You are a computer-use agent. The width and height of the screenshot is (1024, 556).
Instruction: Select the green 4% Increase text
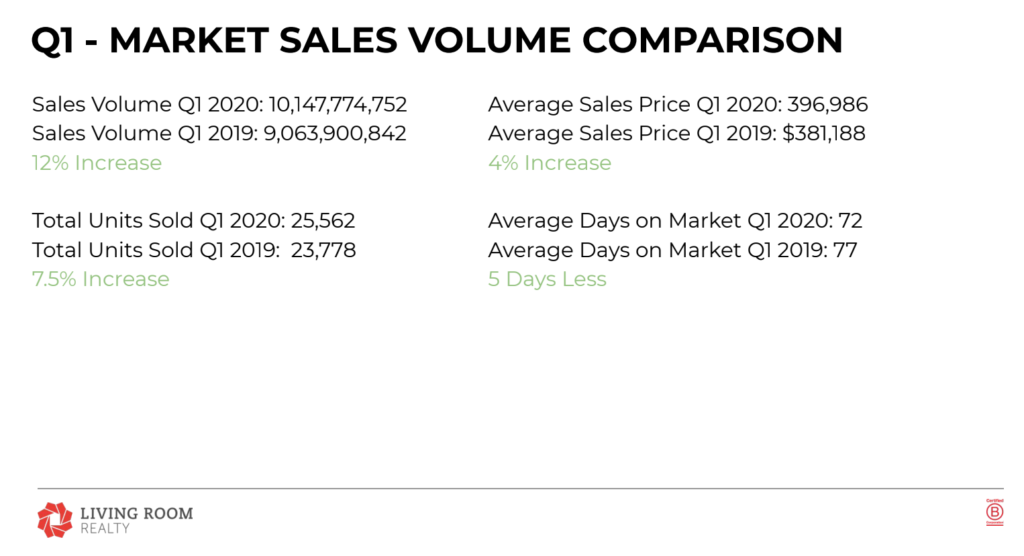(550, 163)
